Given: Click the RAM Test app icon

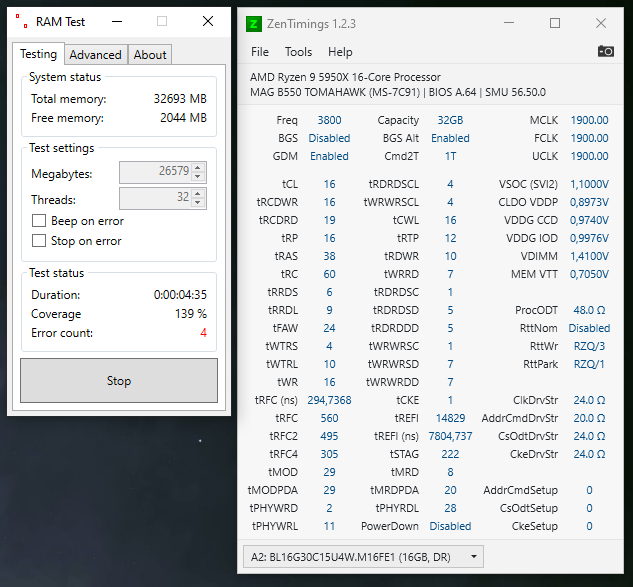Looking at the screenshot, I should click(21, 21).
